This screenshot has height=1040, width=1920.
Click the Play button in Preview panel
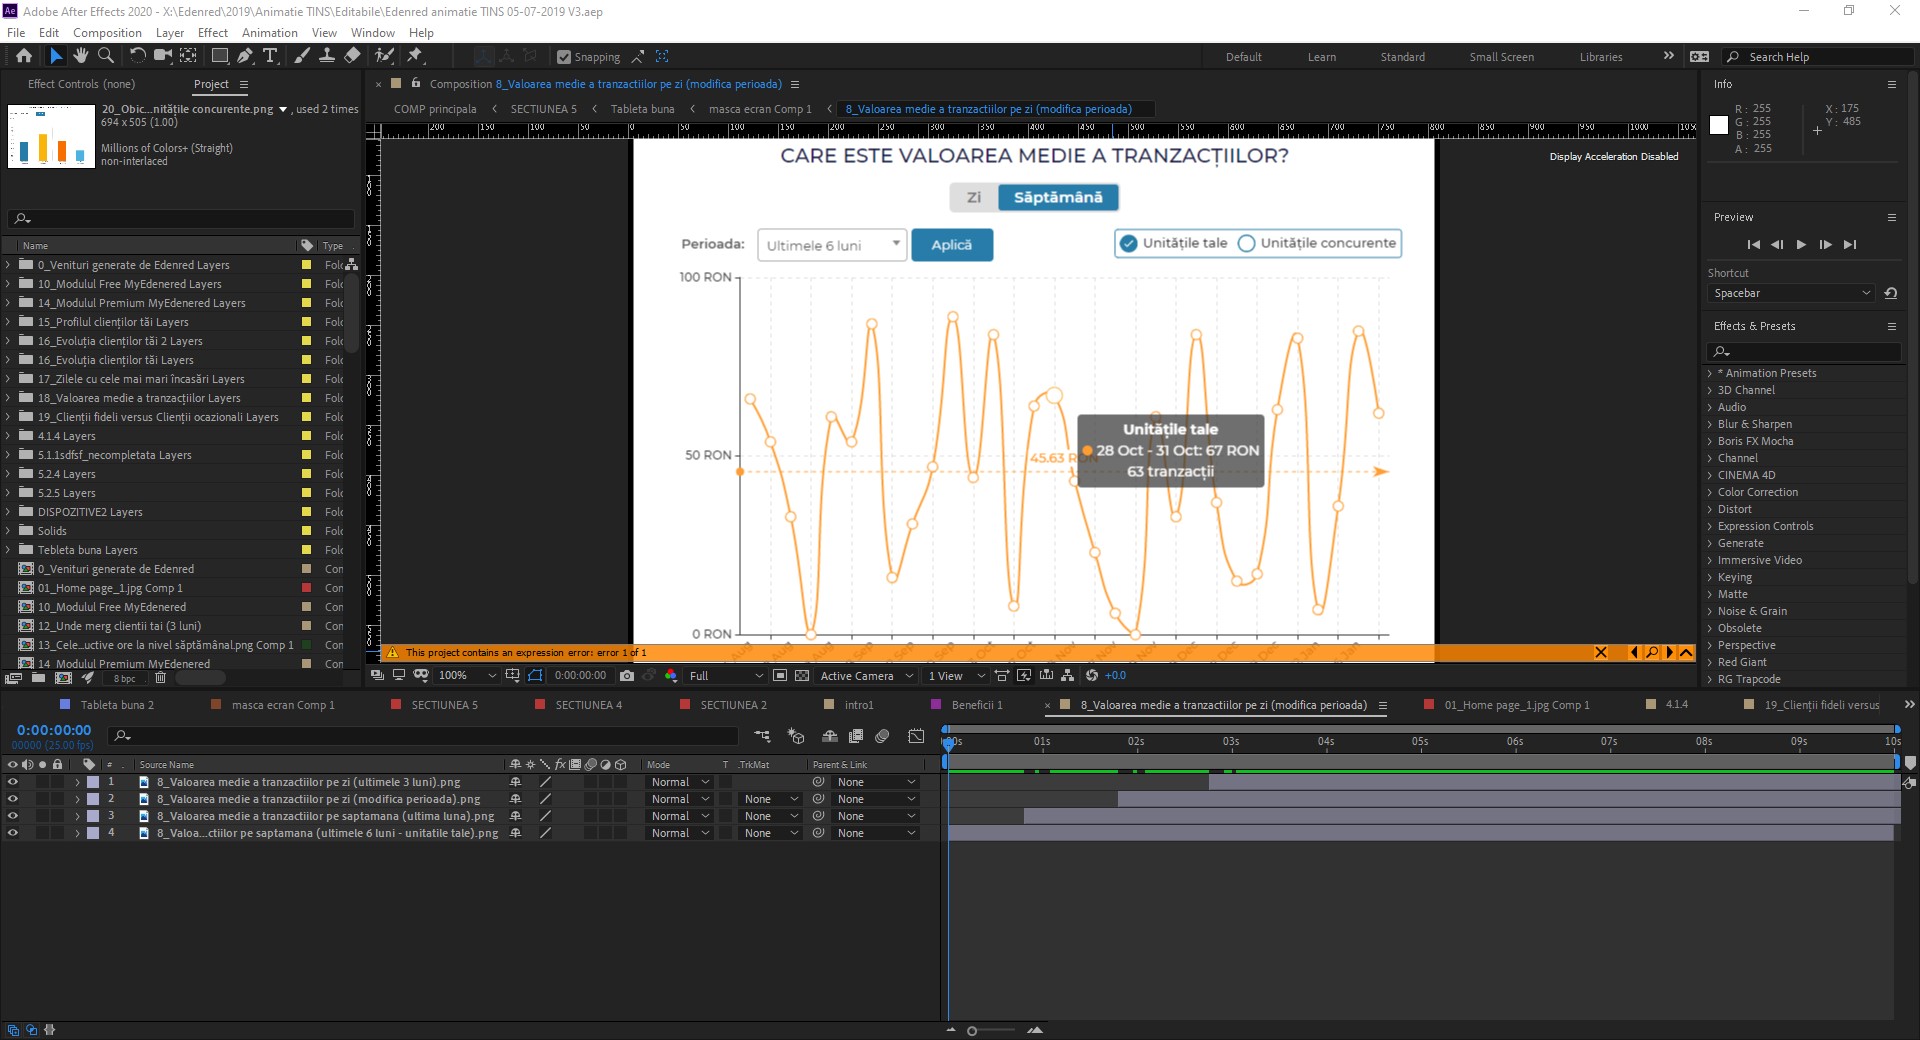click(x=1801, y=245)
